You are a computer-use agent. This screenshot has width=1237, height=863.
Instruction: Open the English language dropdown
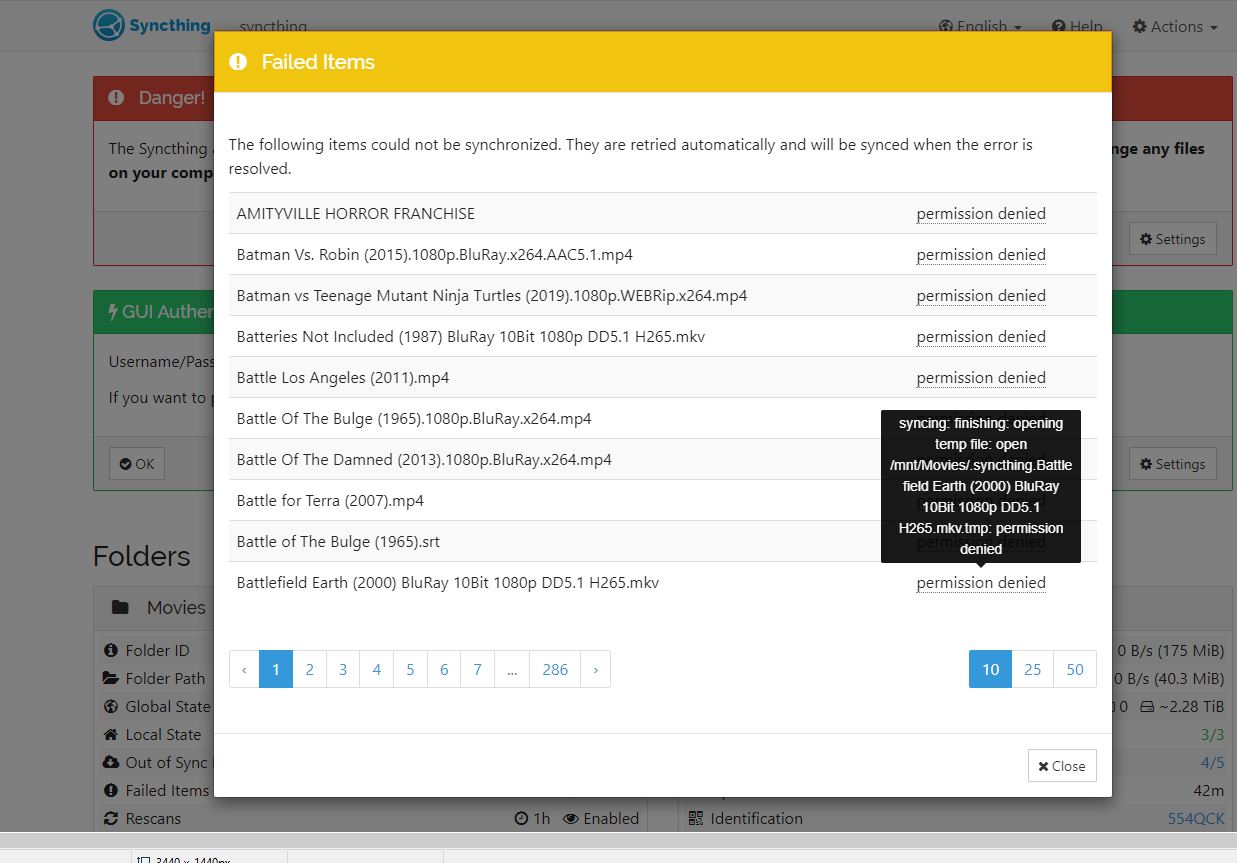coord(981,27)
